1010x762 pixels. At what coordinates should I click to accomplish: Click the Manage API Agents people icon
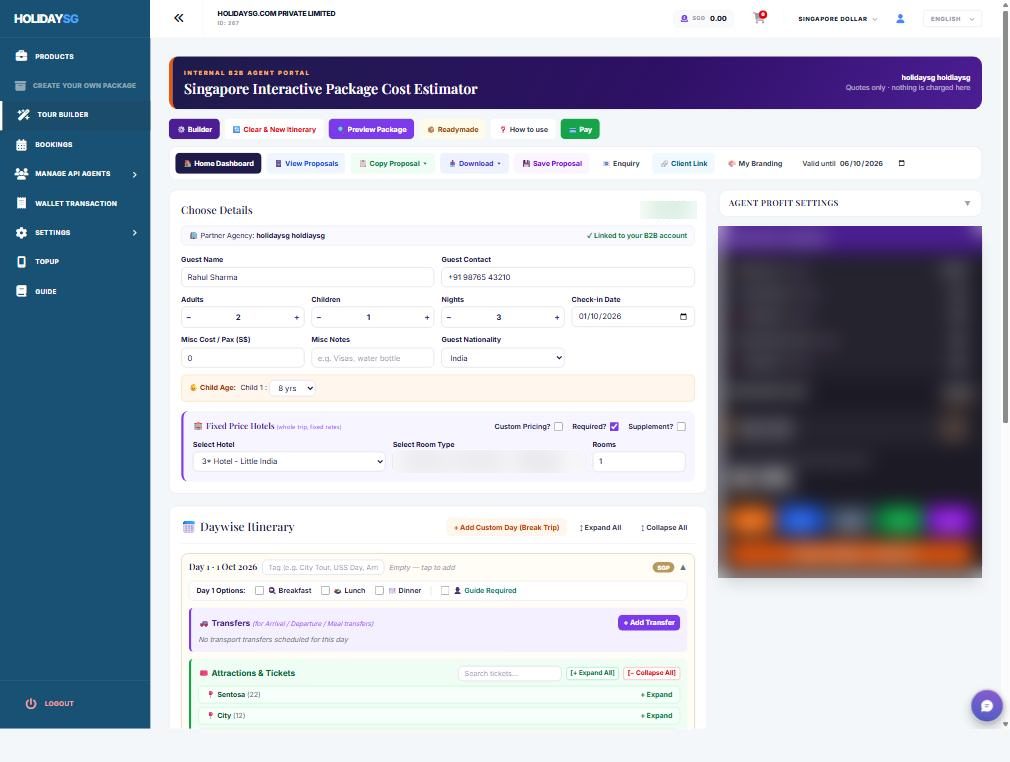click(21, 174)
